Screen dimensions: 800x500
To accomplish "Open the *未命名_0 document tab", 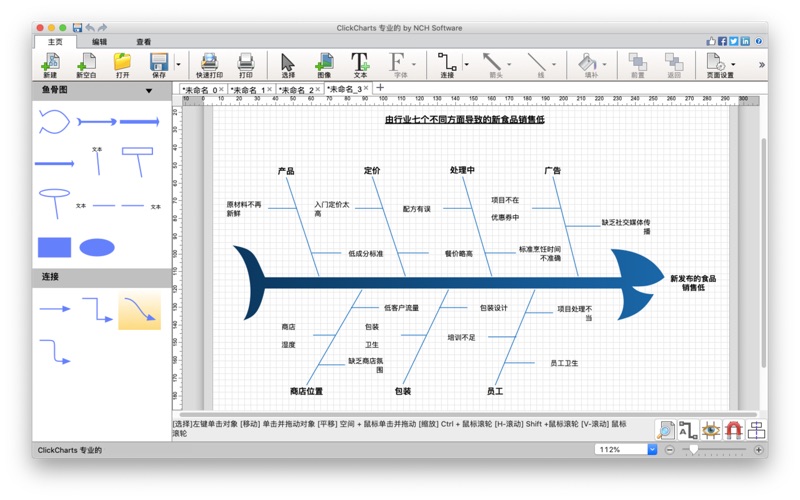I will [199, 89].
